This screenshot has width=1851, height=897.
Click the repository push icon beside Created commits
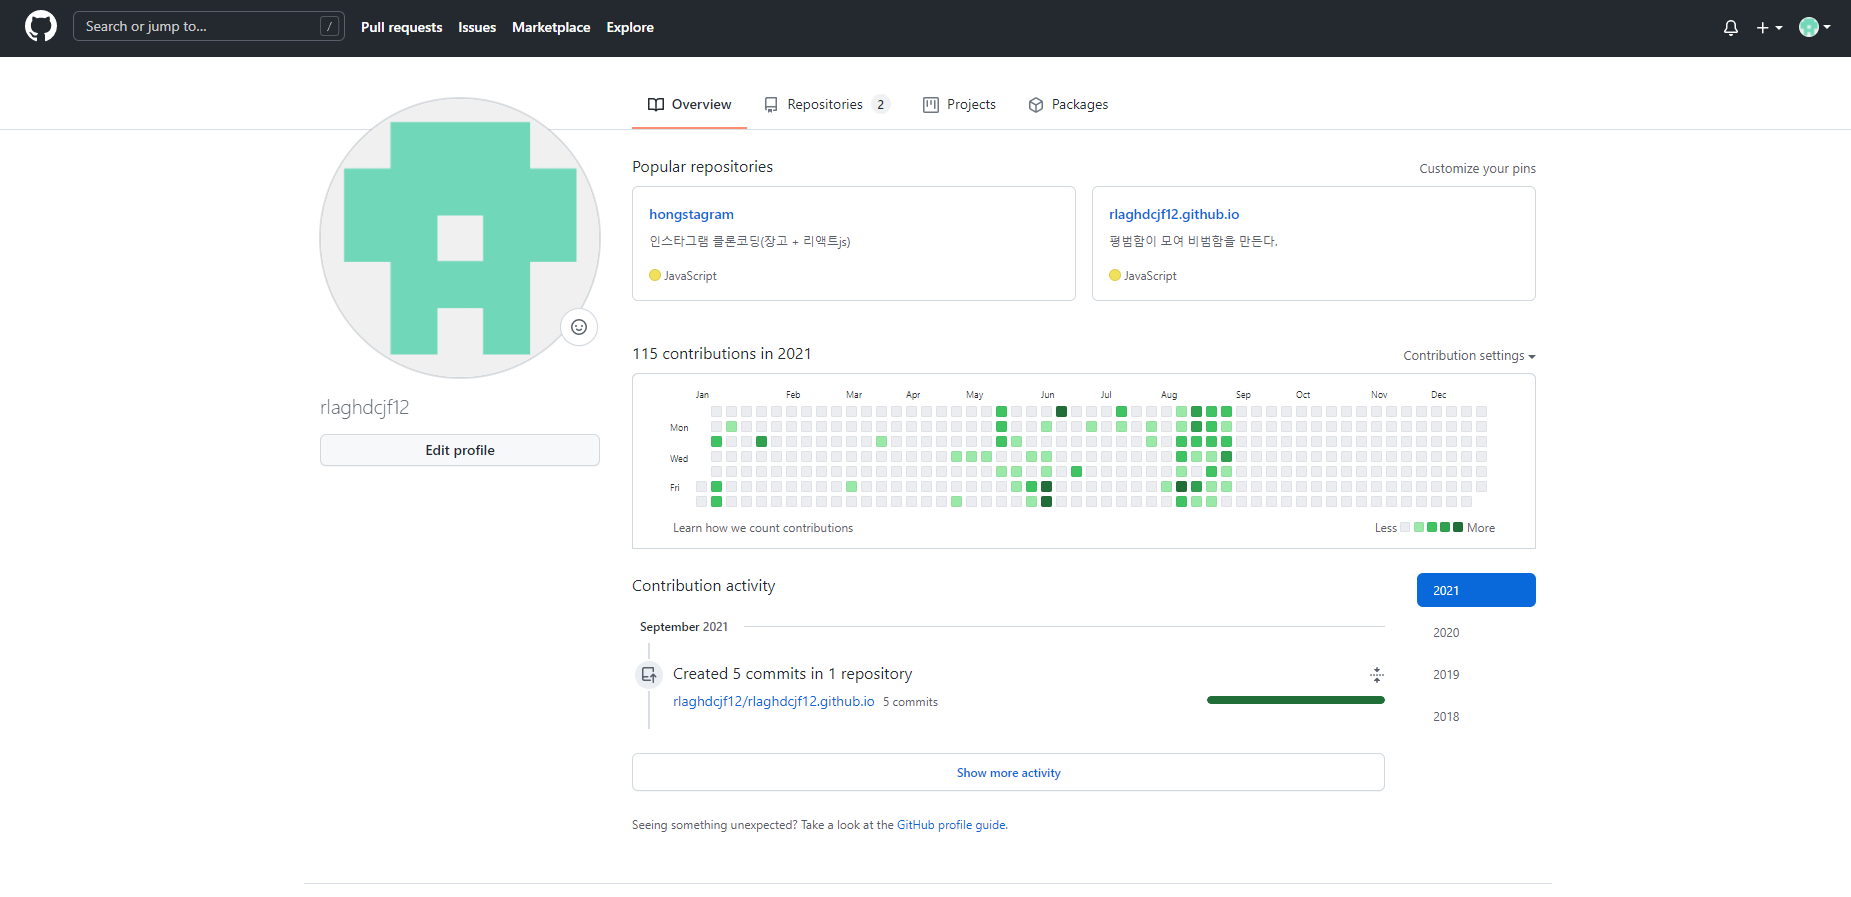[649, 675]
